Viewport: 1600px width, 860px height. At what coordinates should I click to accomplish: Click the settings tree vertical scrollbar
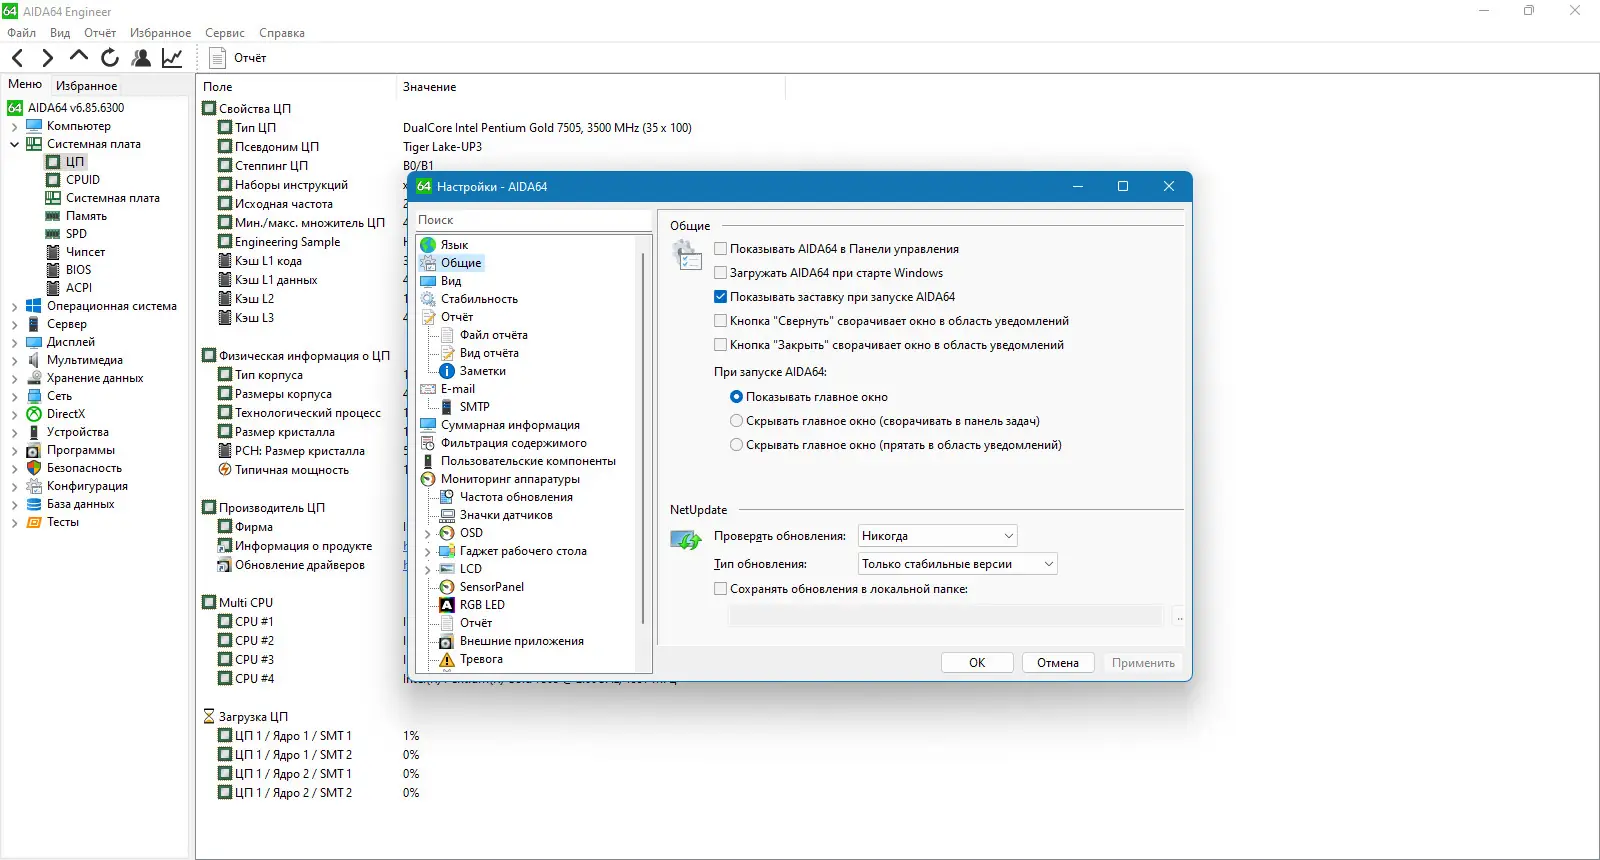[x=643, y=438]
